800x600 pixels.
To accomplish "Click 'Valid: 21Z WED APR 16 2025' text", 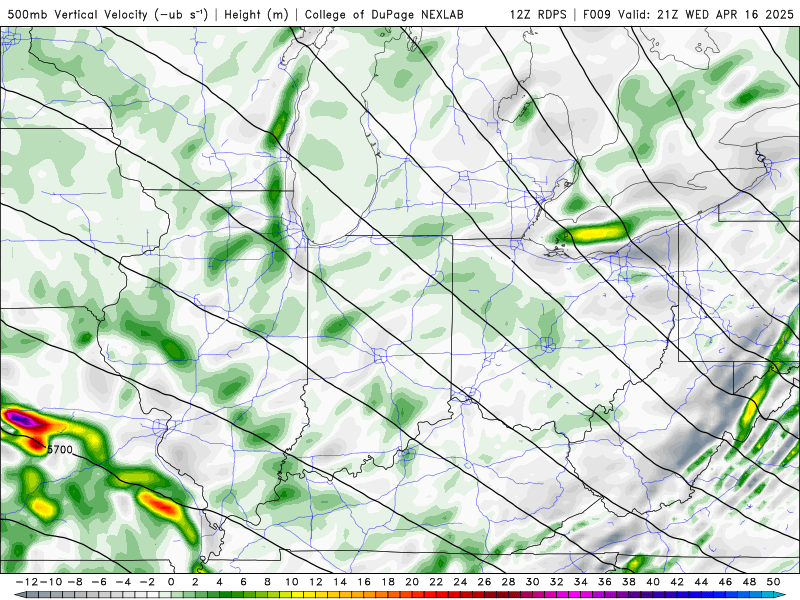I will point(706,15).
